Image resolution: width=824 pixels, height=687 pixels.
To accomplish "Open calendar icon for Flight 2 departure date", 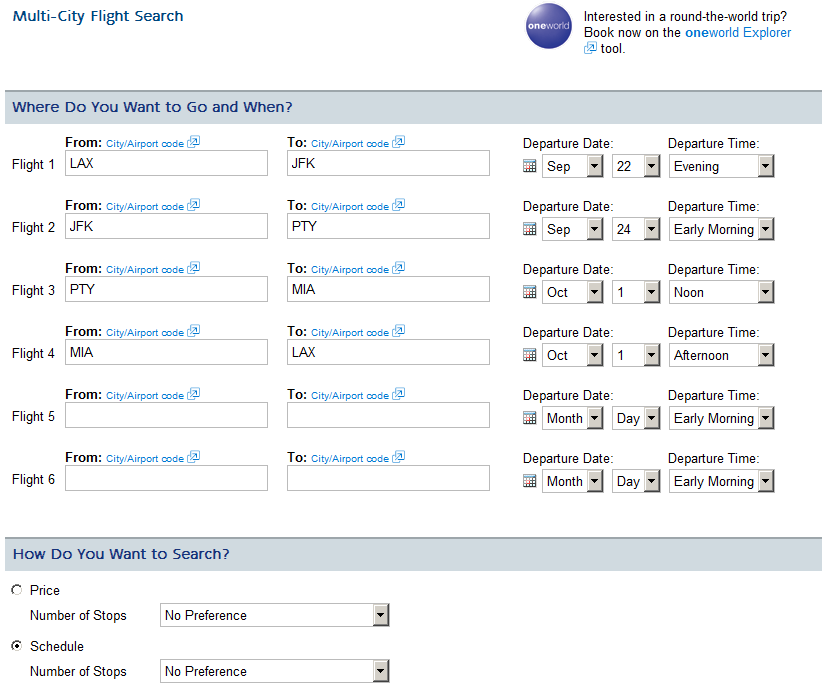I will (530, 230).
